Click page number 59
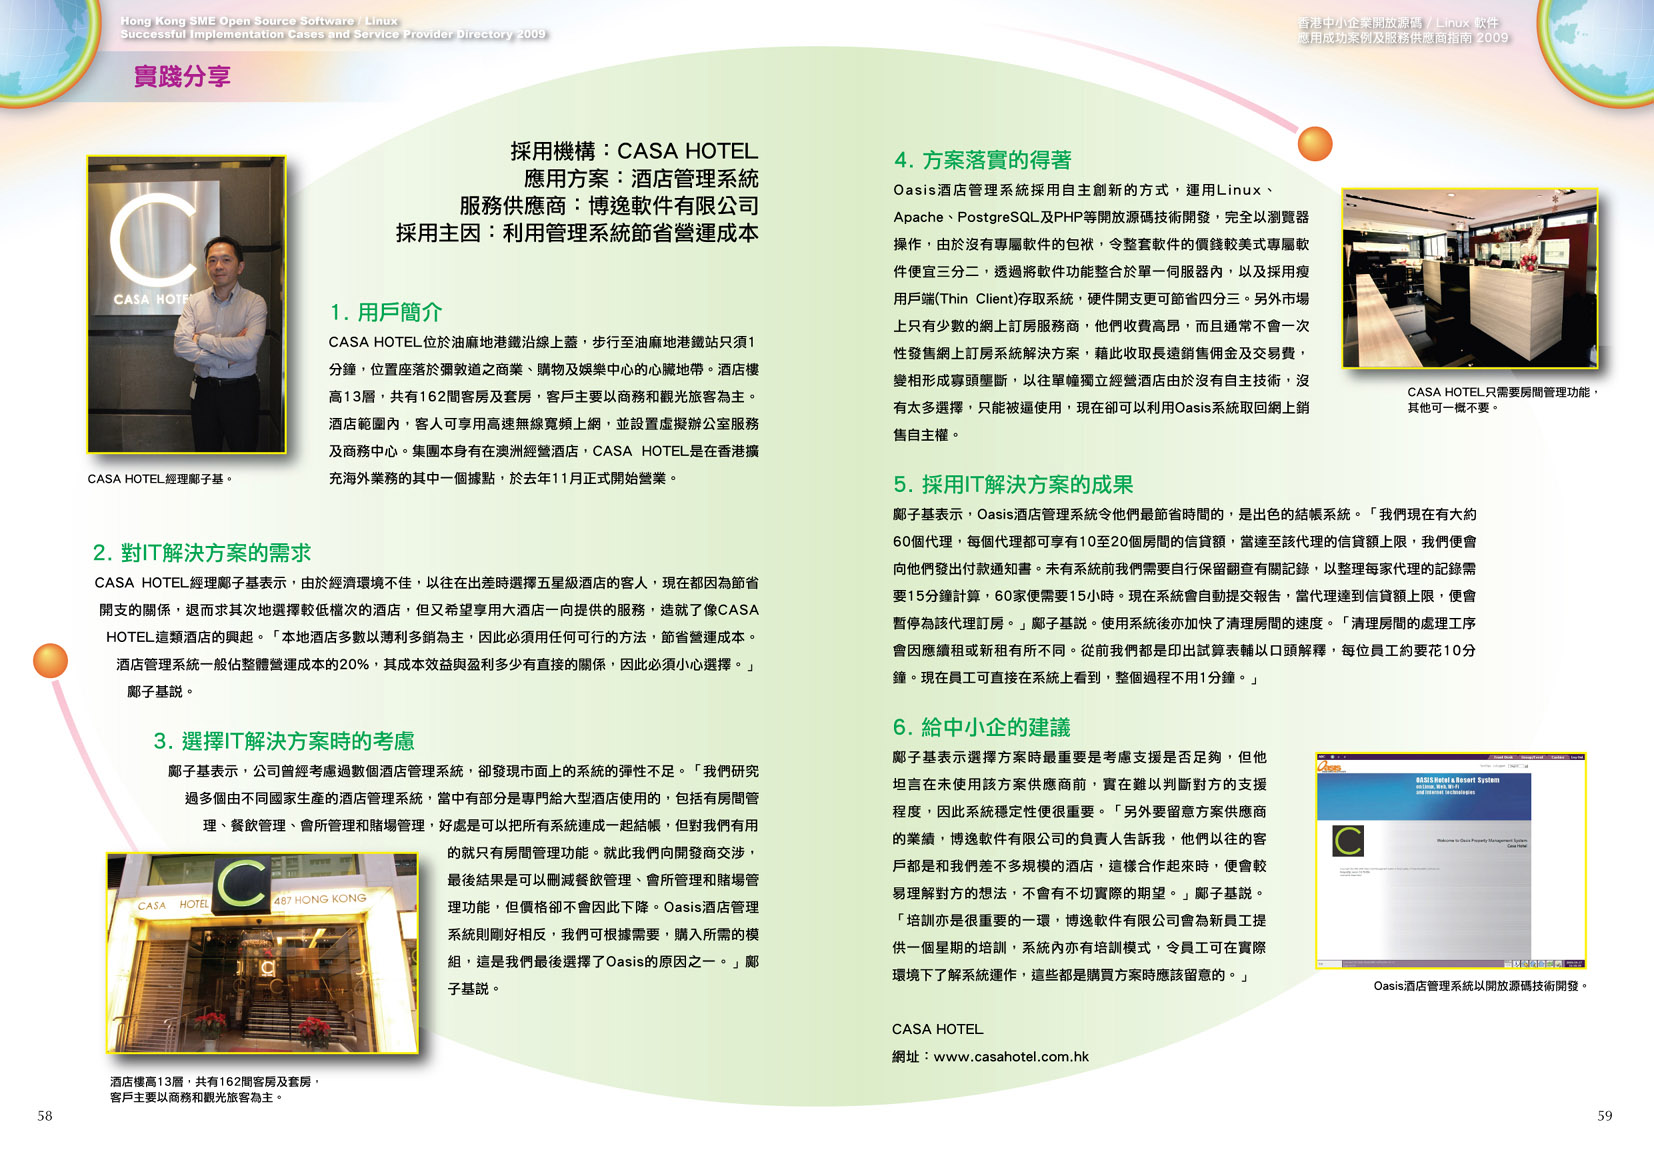Screen dimensions: 1654x1170 1605,1116
